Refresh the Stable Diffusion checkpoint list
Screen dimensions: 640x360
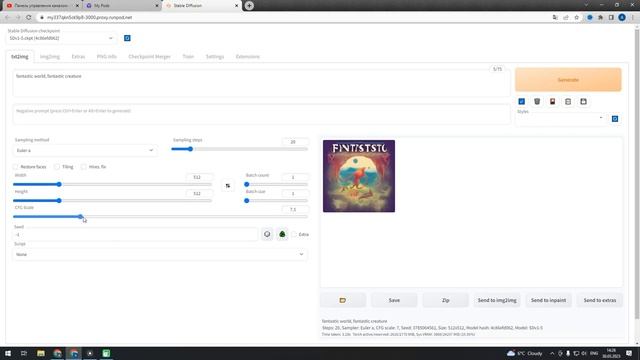tap(127, 38)
